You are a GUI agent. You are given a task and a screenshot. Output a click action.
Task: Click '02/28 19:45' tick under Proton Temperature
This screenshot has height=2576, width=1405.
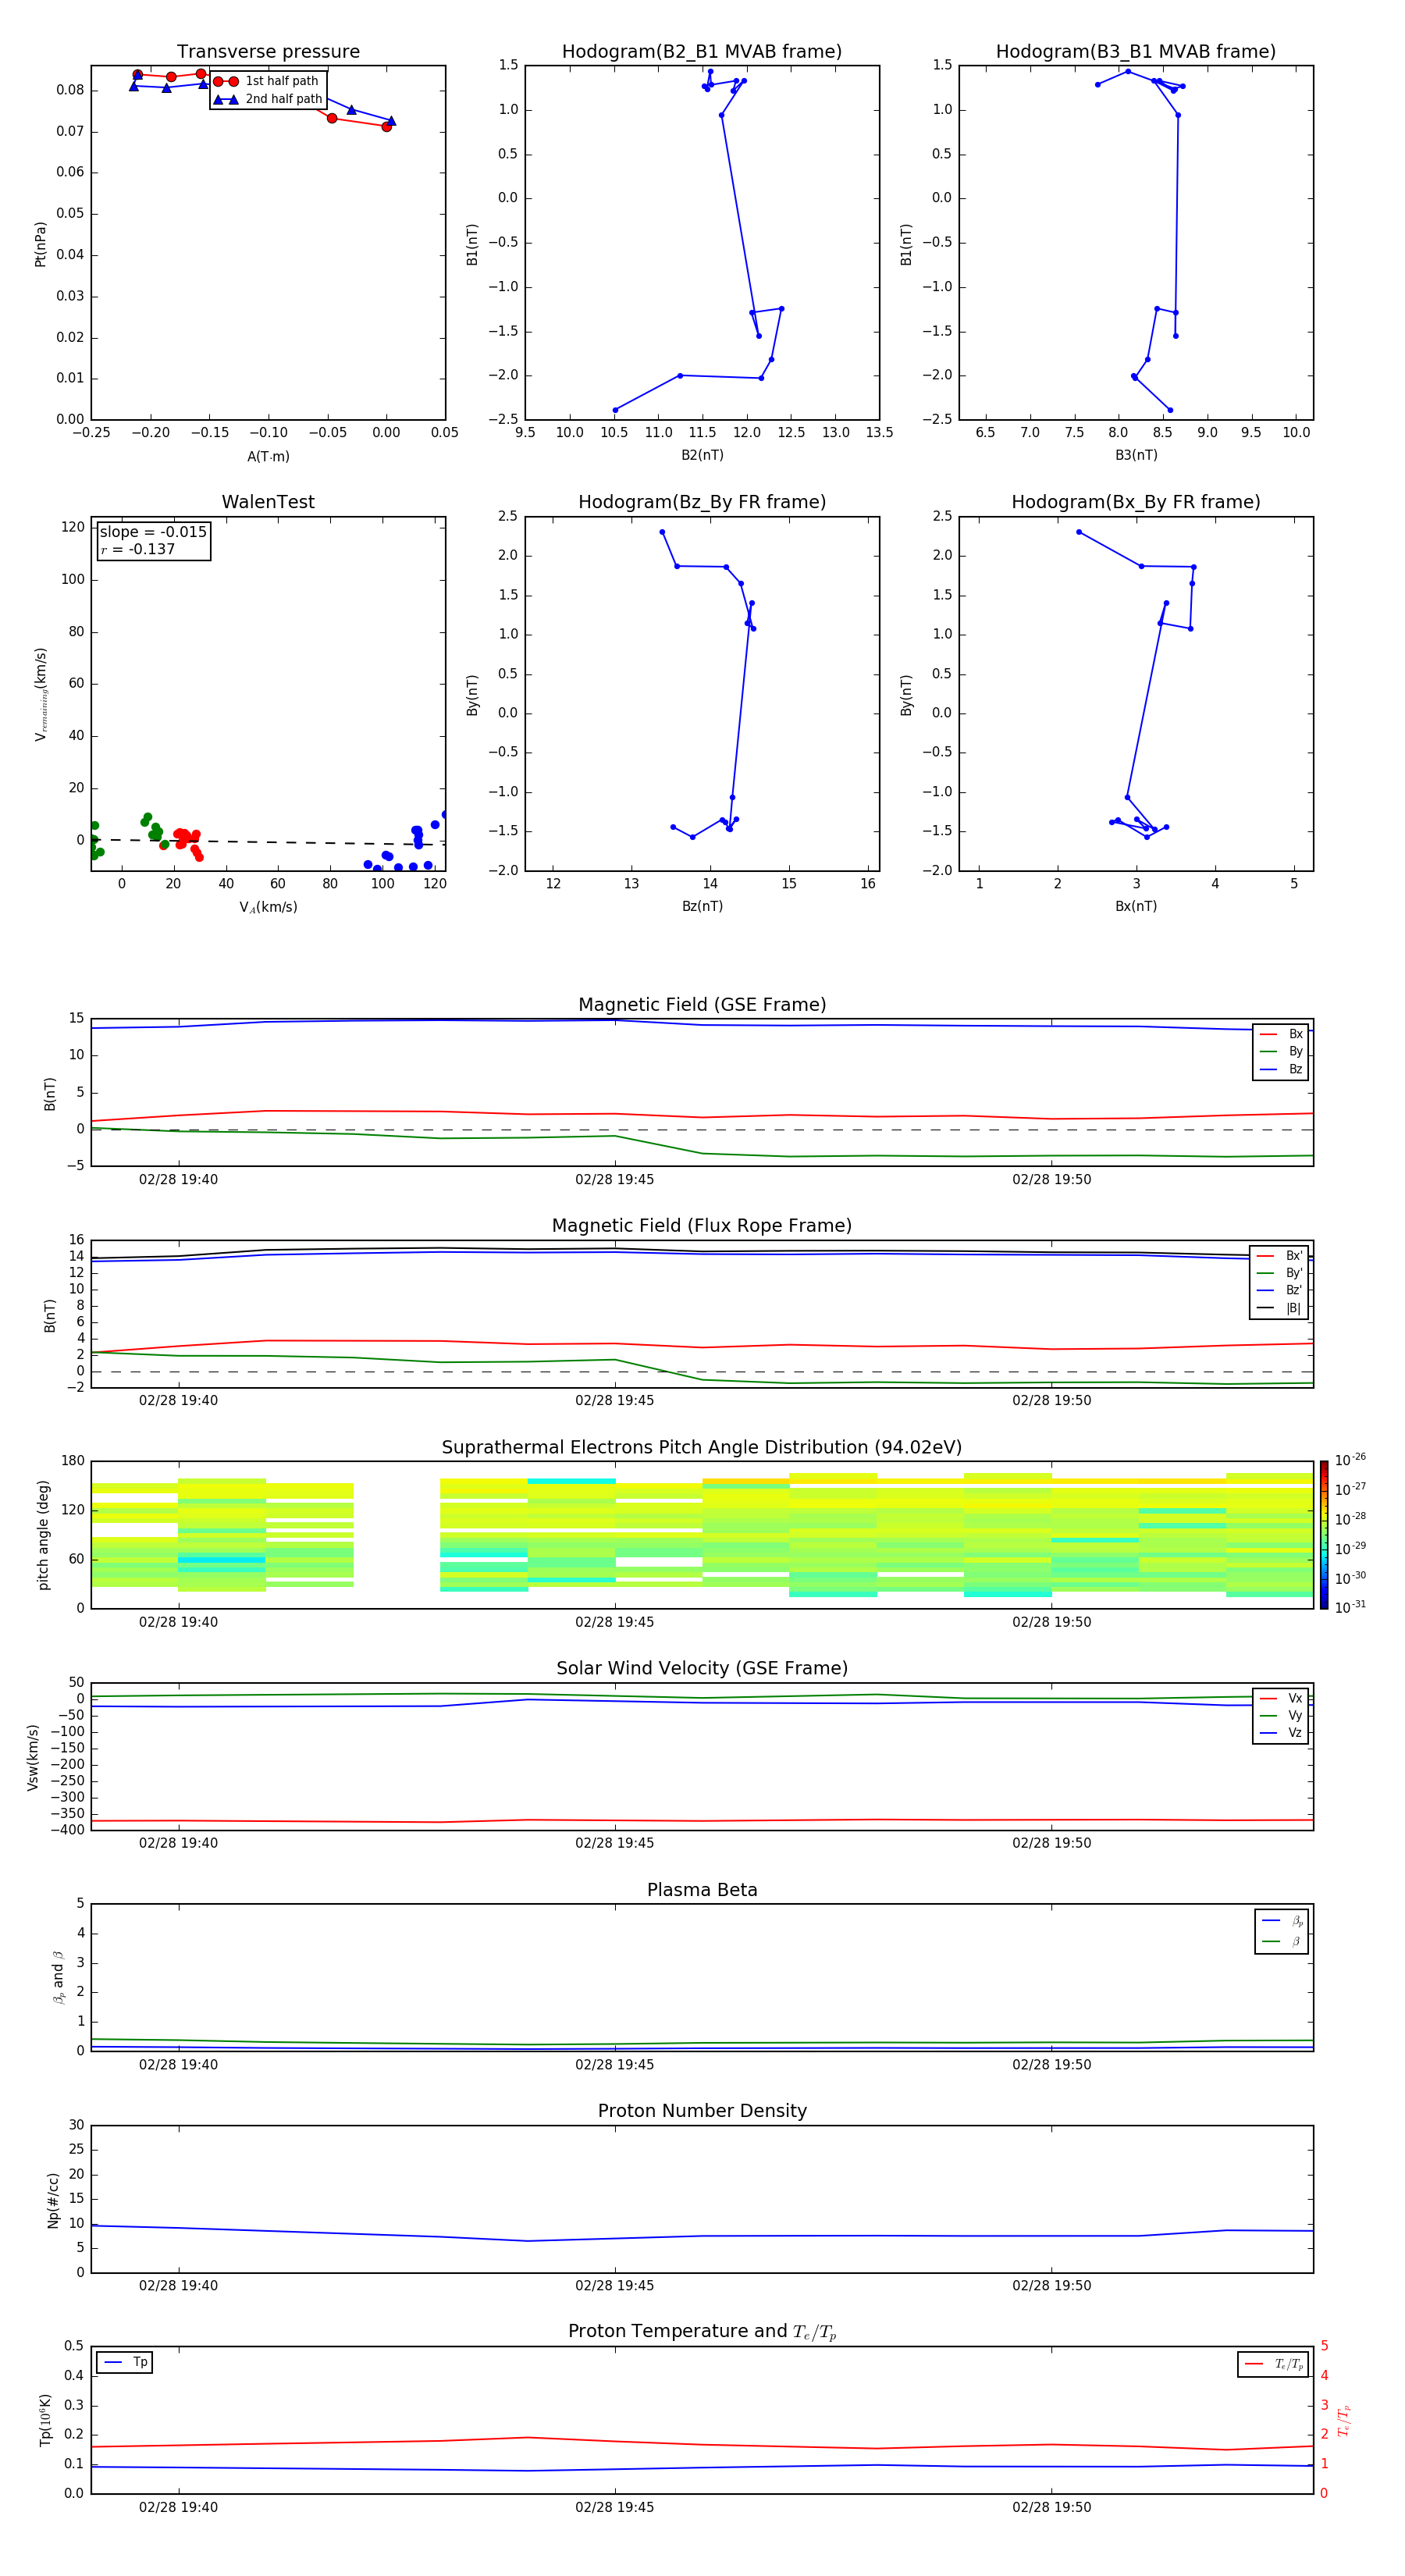click(614, 2507)
